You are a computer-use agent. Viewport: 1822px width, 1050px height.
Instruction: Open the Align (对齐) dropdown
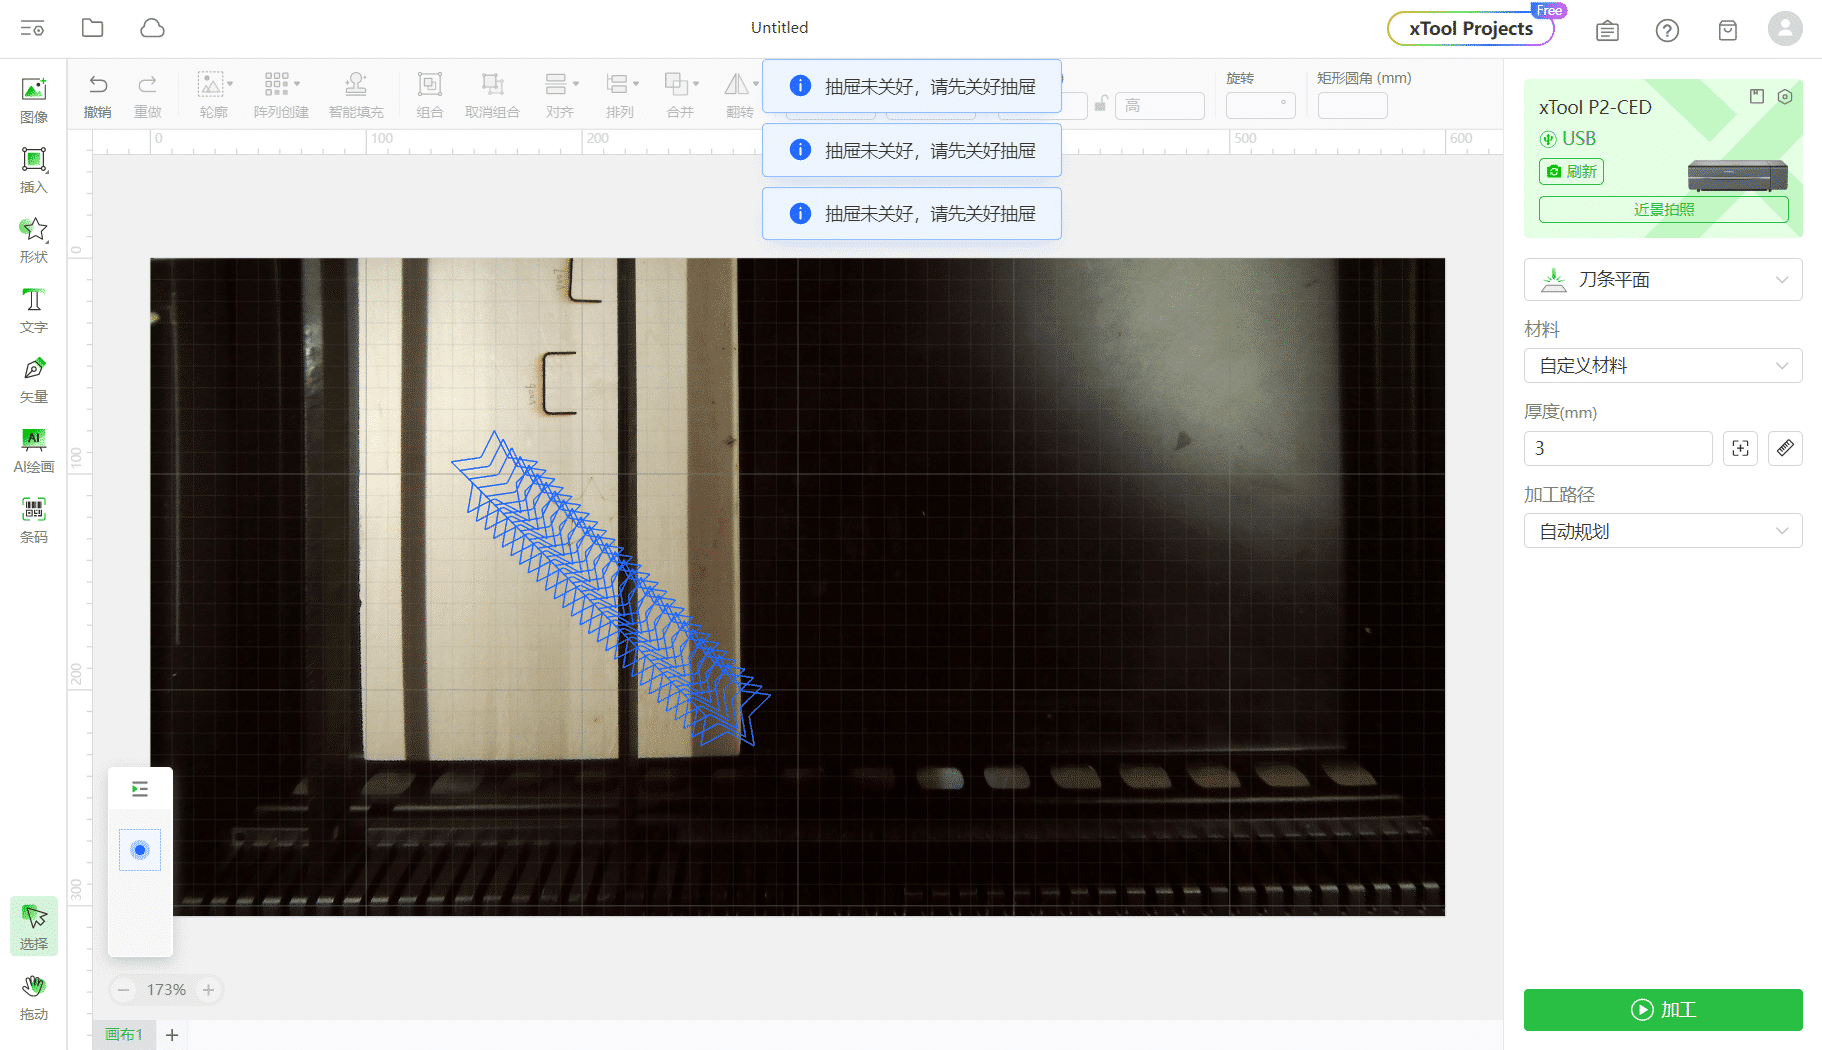560,95
